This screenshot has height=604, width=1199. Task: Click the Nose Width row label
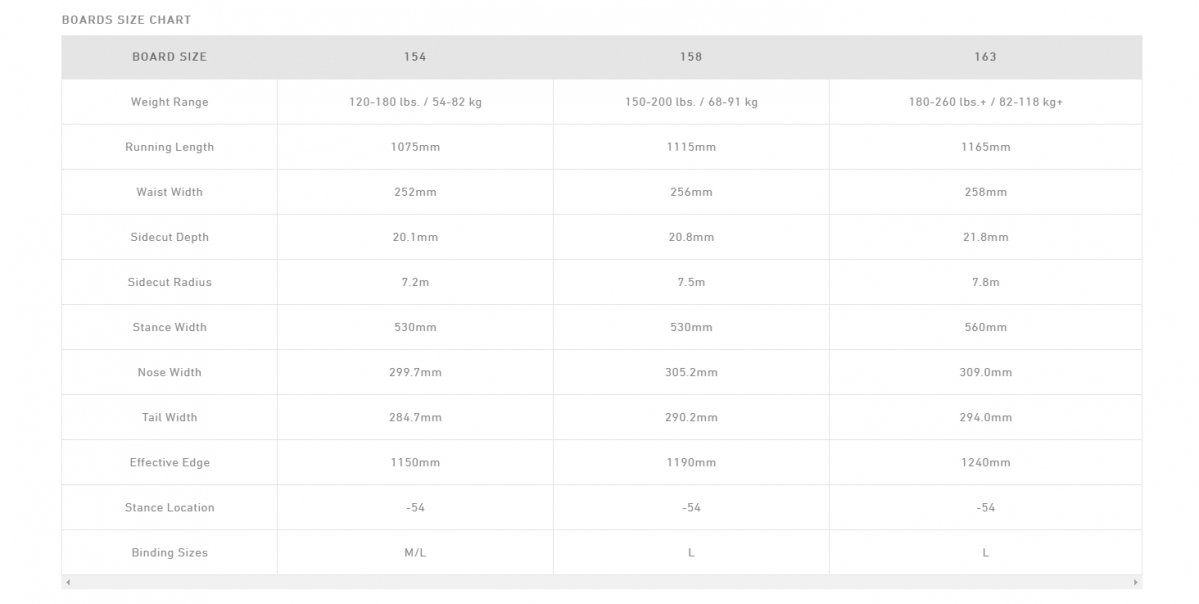pos(169,372)
